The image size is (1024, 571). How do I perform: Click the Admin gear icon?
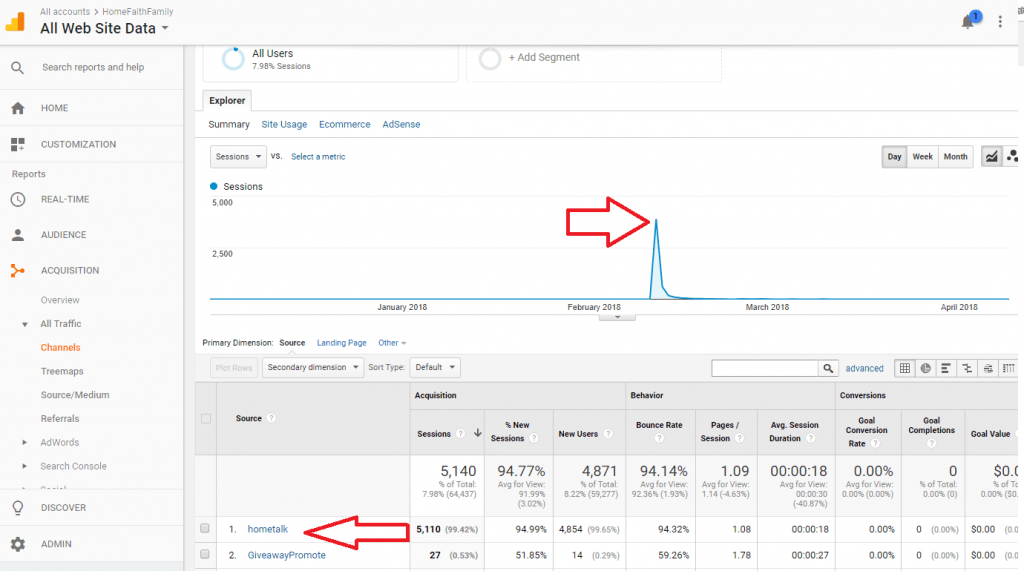click(x=18, y=544)
